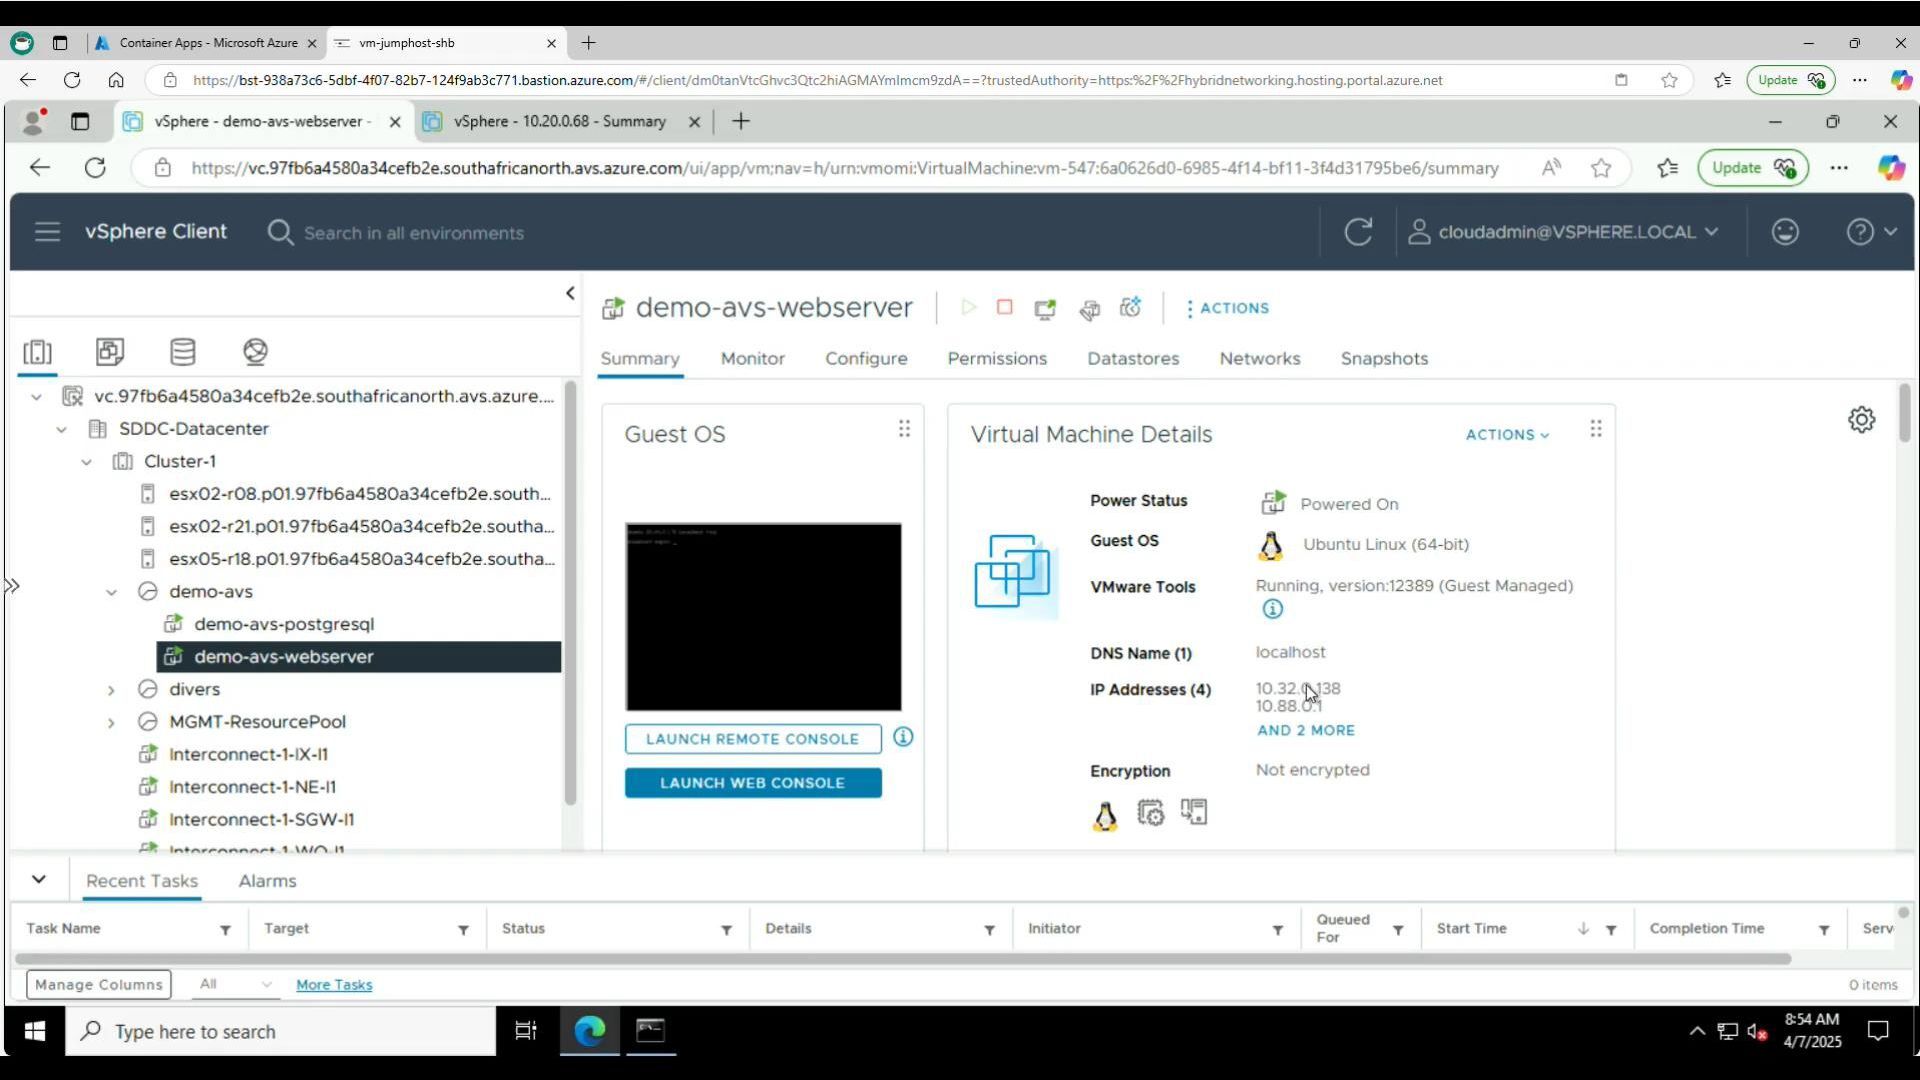Select VMs and Templates inventory view icon
Screen dimensions: 1920x1080
tap(110, 351)
